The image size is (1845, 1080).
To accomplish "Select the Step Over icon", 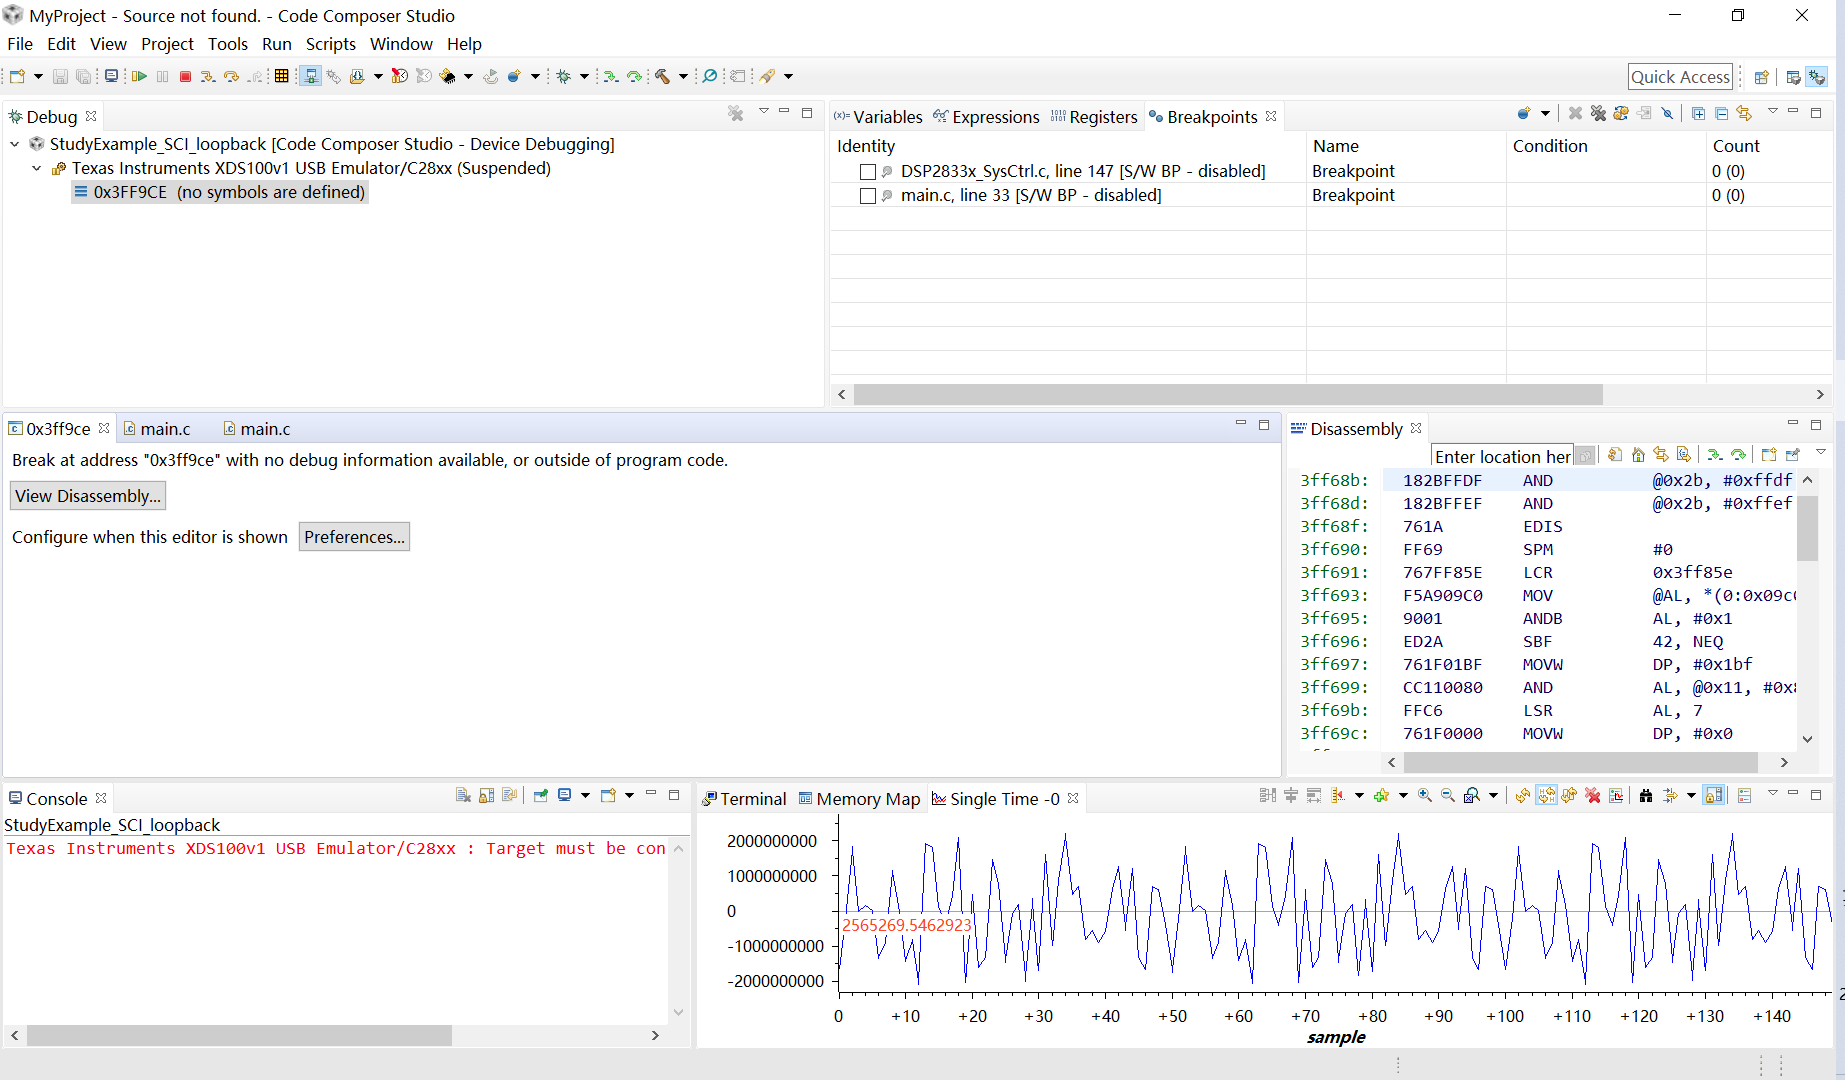I will pos(232,76).
